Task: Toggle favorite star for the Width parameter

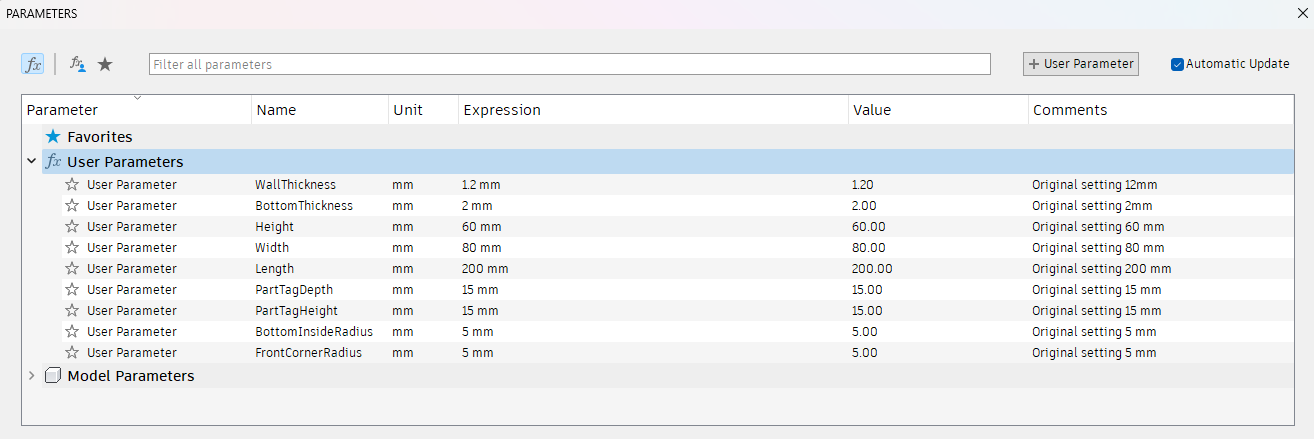Action: point(72,248)
